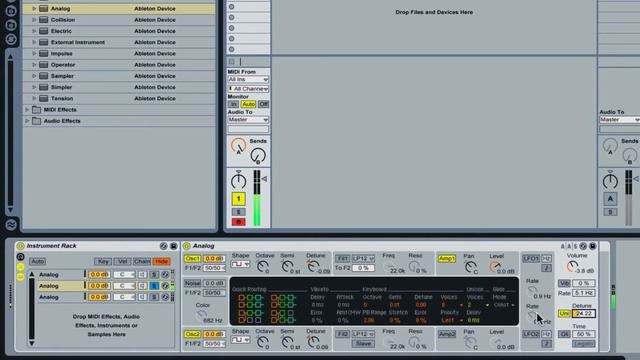Click LFO2 retrigger icon
The image size is (640, 360).
(547, 344)
